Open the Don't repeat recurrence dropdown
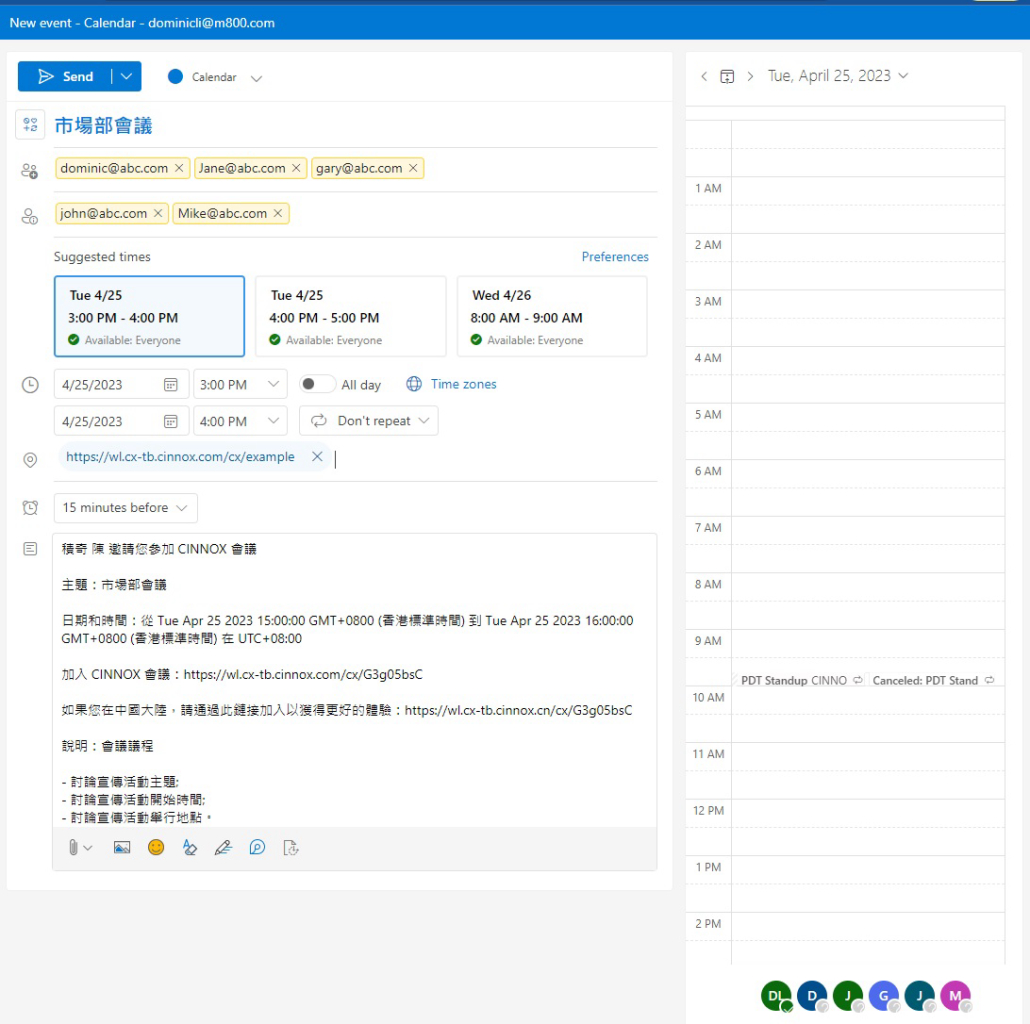This screenshot has width=1030, height=1024. point(369,421)
